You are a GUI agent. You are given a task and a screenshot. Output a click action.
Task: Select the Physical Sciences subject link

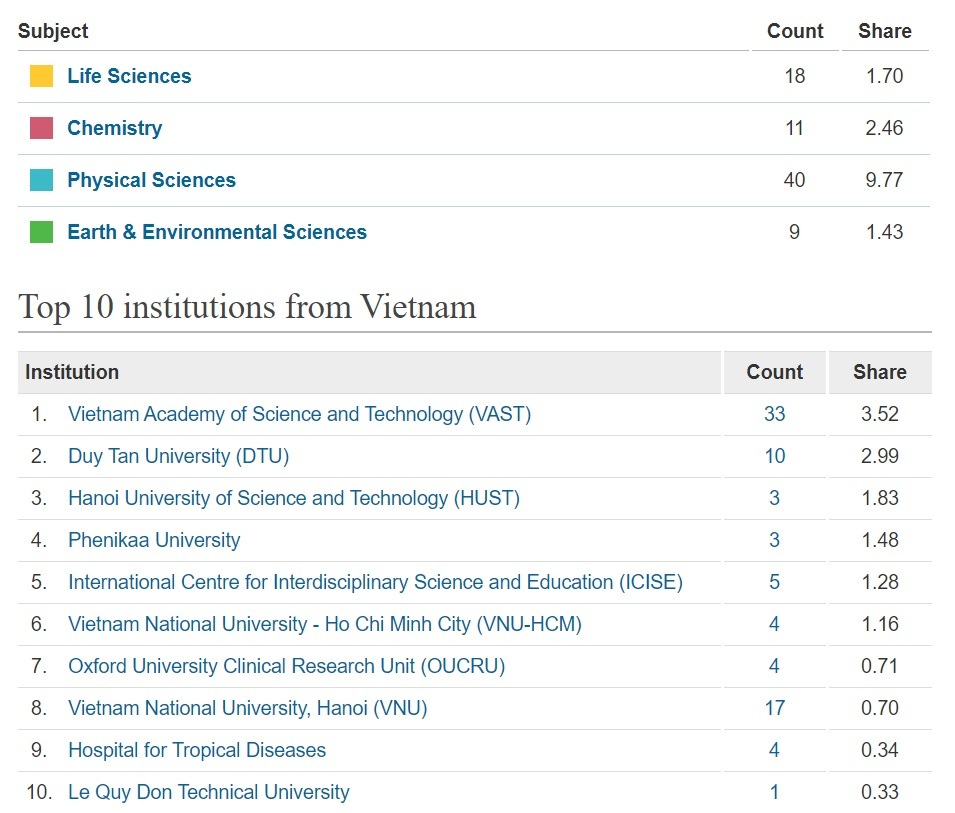[x=151, y=180]
